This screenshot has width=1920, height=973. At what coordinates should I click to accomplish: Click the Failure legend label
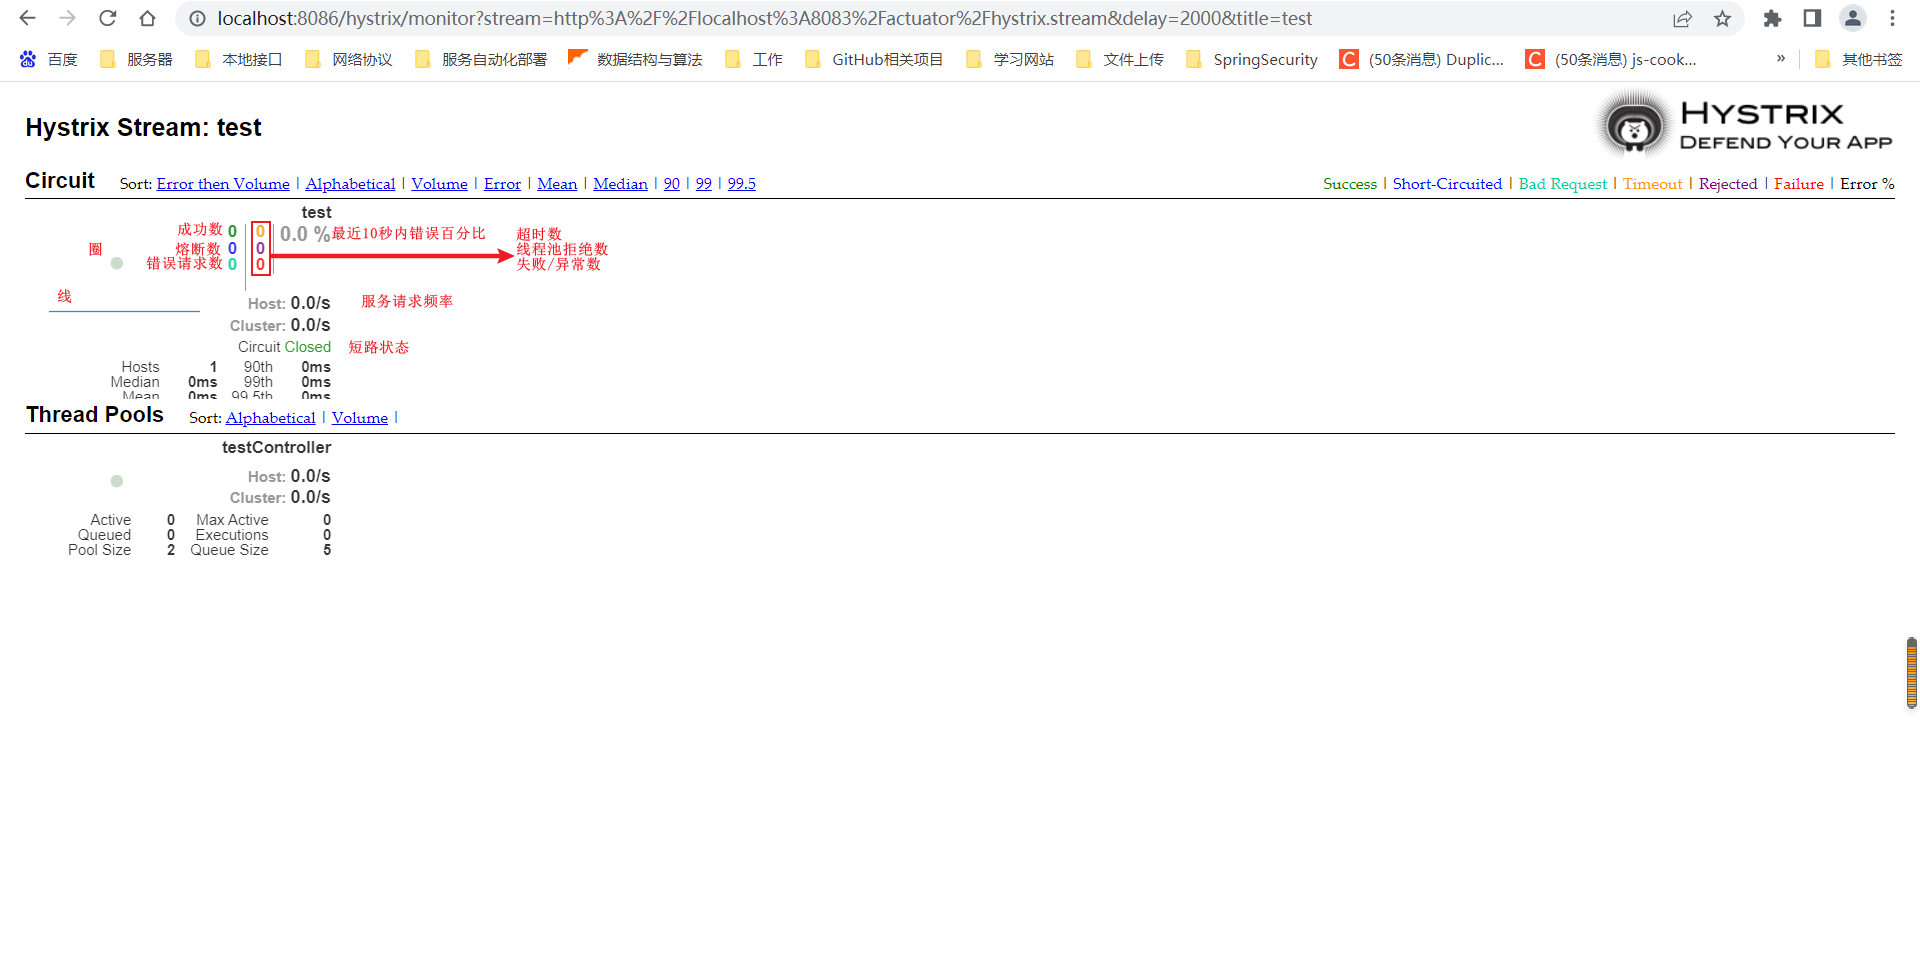pyautogui.click(x=1799, y=184)
